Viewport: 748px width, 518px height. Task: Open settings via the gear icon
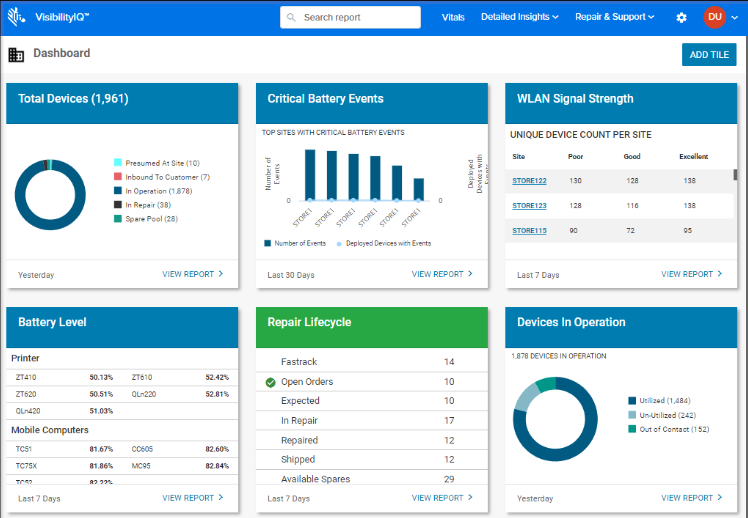coord(681,18)
